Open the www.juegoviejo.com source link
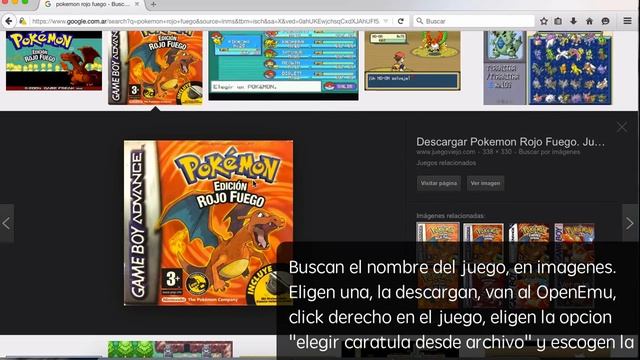The height and width of the screenshot is (360, 640). 446,152
